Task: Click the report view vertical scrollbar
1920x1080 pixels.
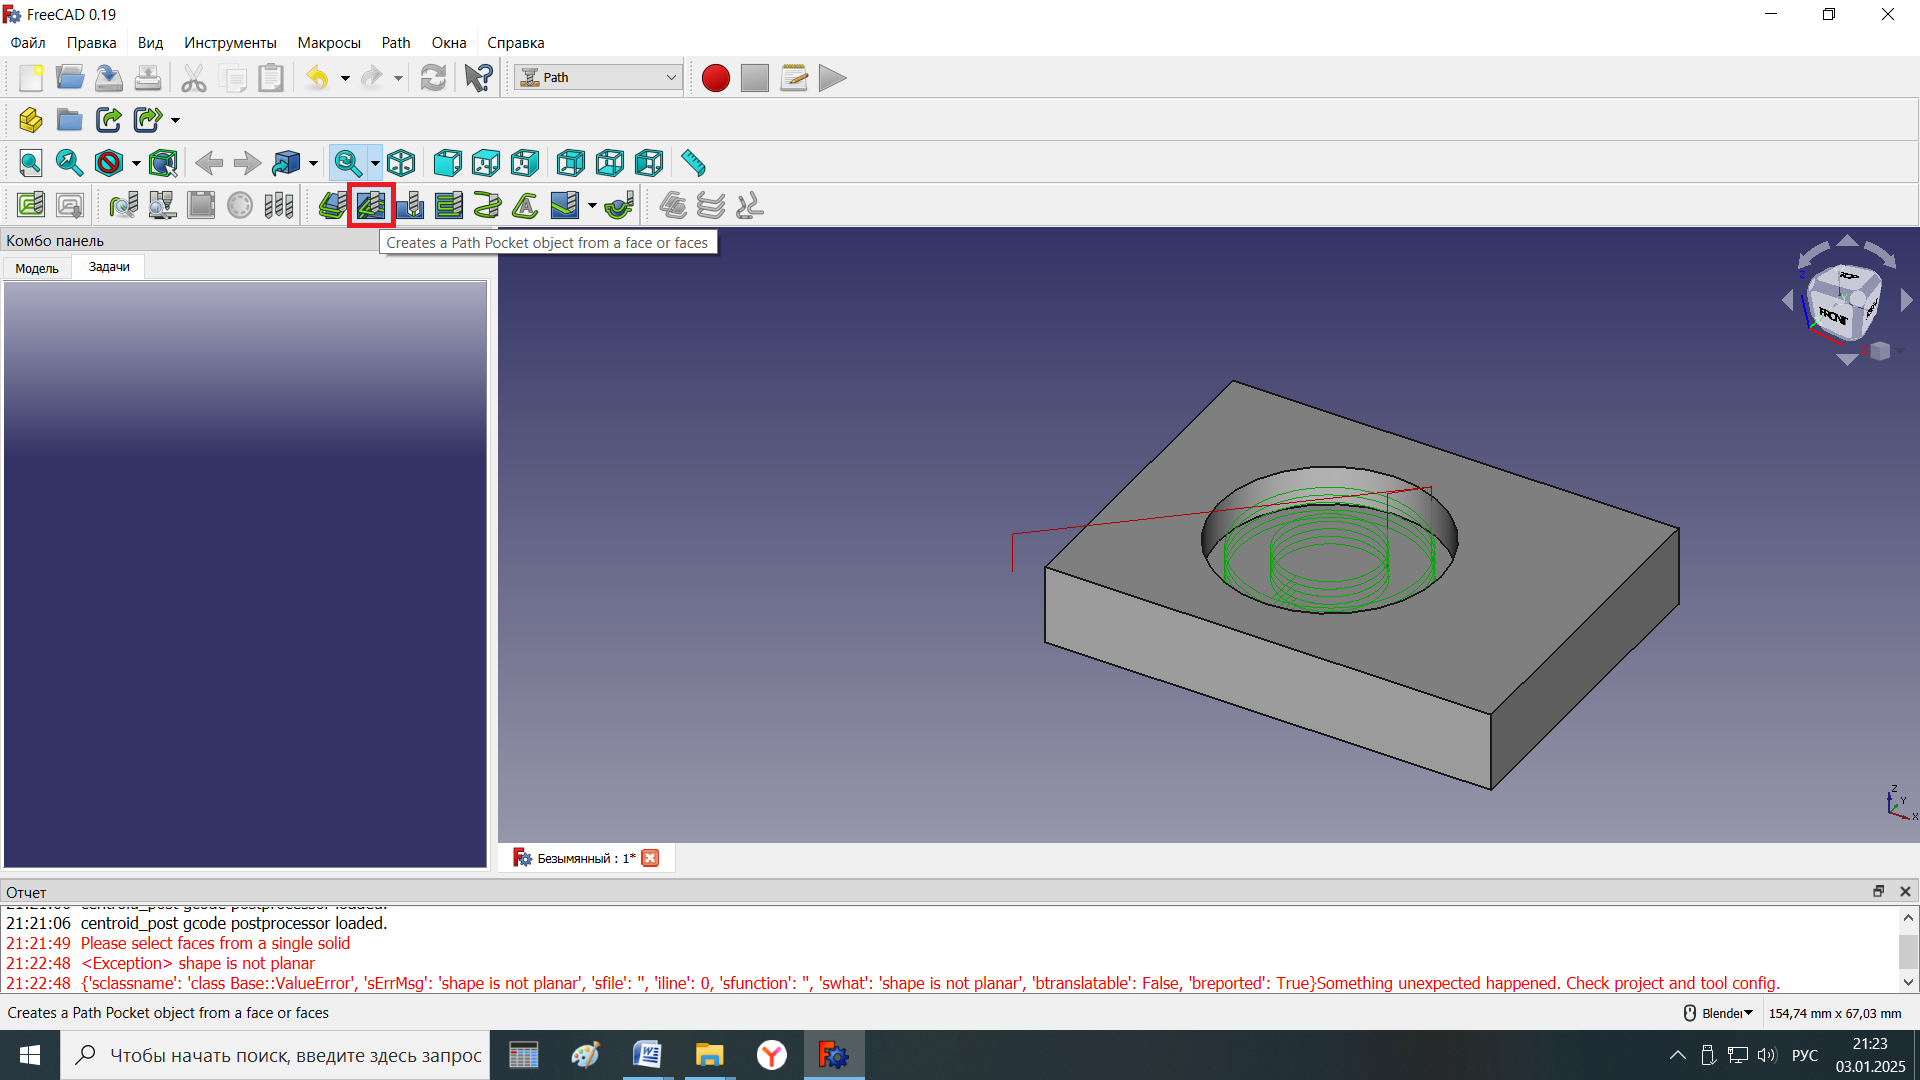Action: 1908,950
